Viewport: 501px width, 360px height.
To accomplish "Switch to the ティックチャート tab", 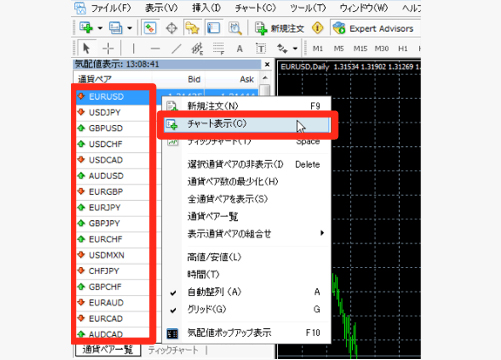I will [x=173, y=350].
